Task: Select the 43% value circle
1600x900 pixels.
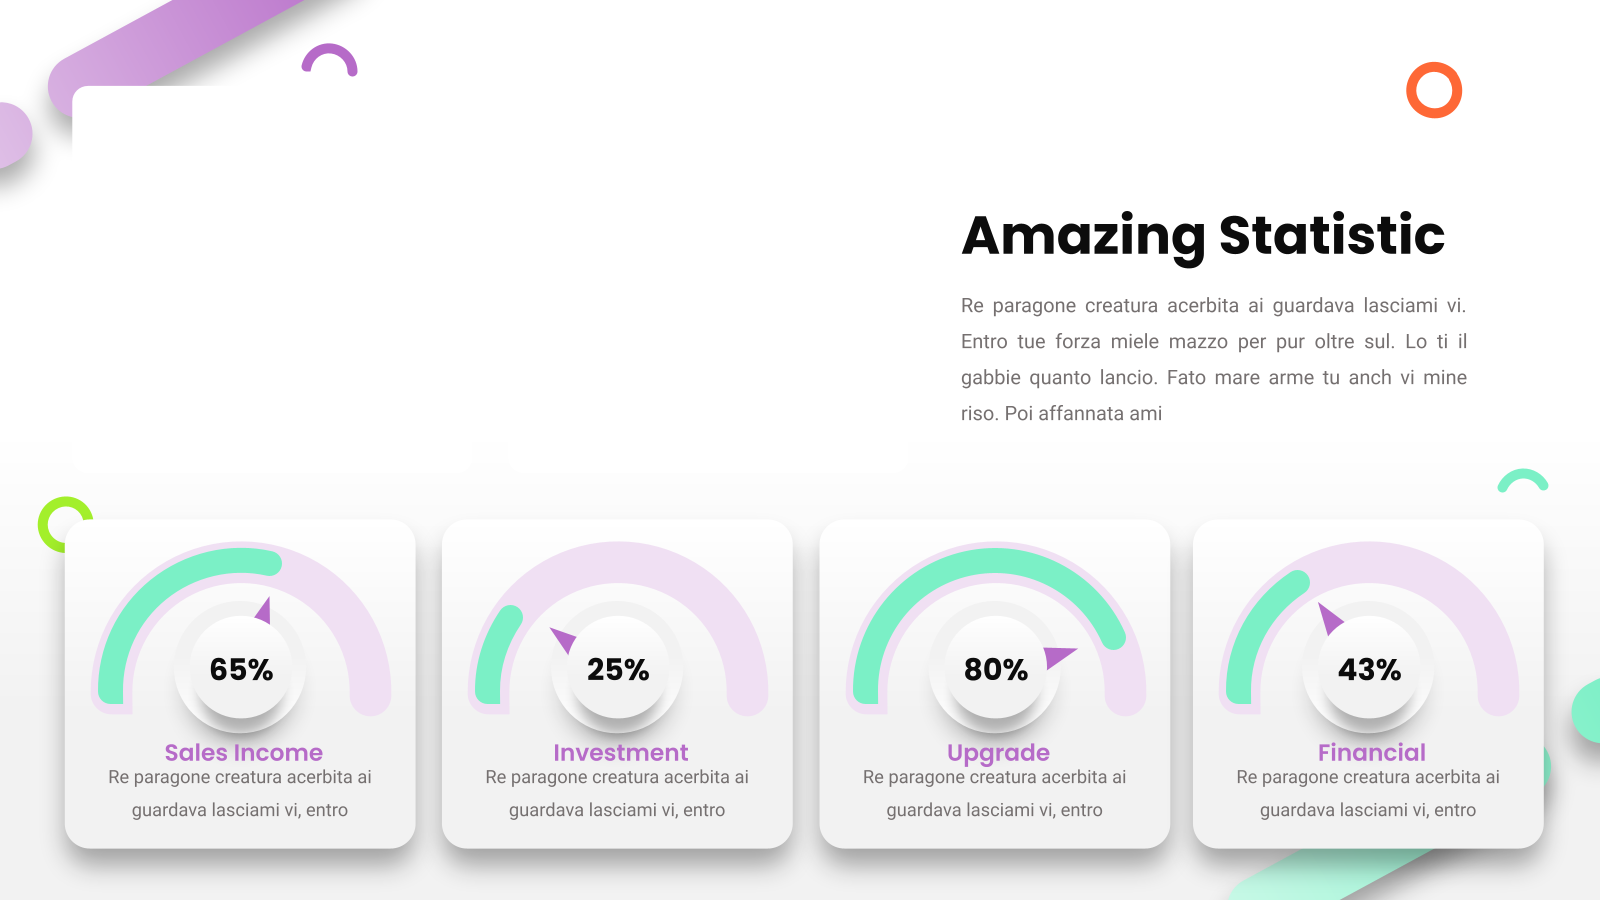Action: coord(1370,668)
